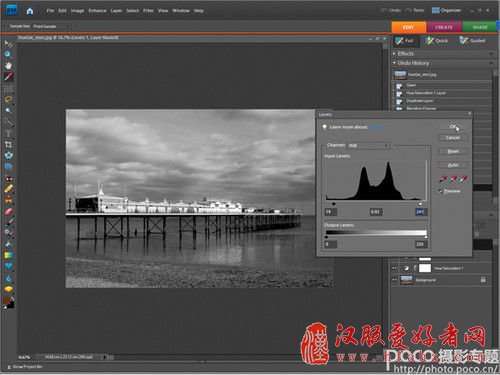Image resolution: width=500 pixels, height=375 pixels.
Task: Open the Window menu
Action: [181, 11]
